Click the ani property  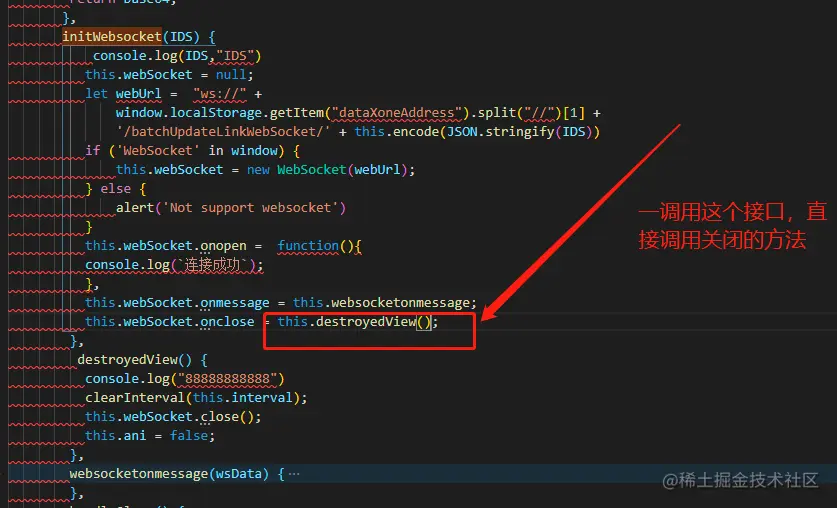pos(135,436)
